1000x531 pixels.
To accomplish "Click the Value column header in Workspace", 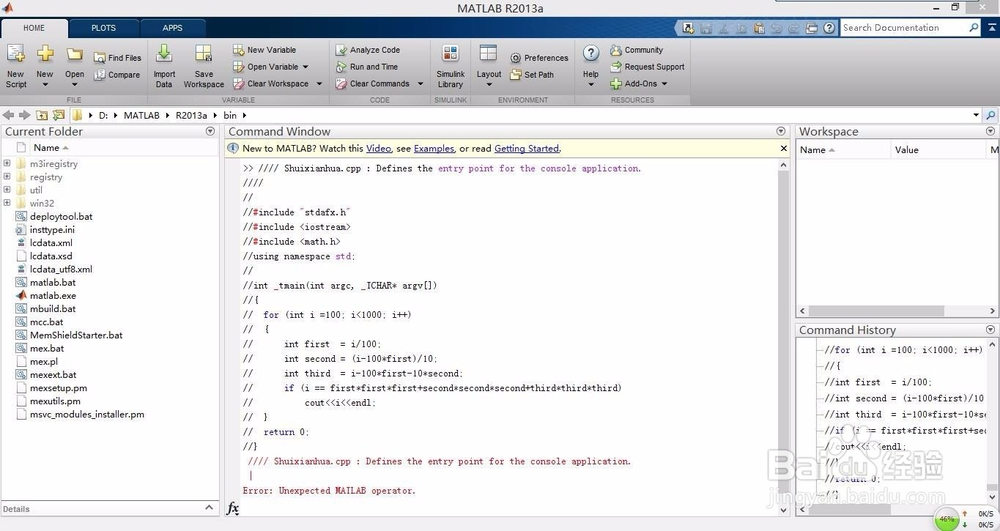I will pyautogui.click(x=906, y=150).
